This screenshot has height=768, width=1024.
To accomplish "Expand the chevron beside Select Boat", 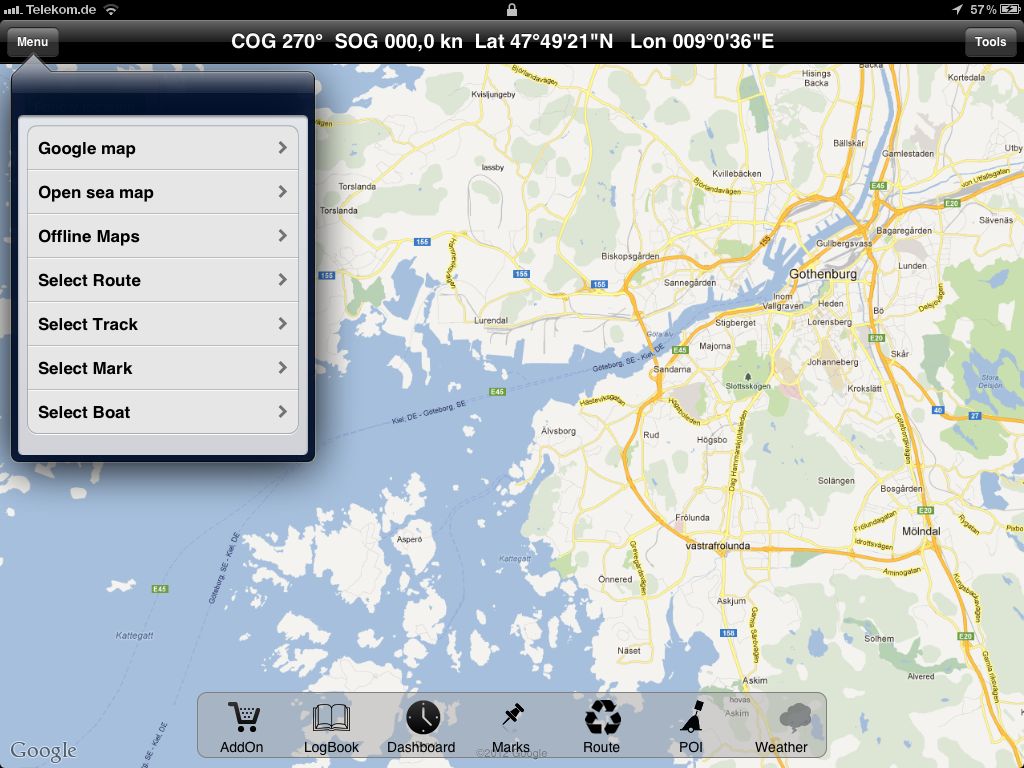I will click(283, 411).
